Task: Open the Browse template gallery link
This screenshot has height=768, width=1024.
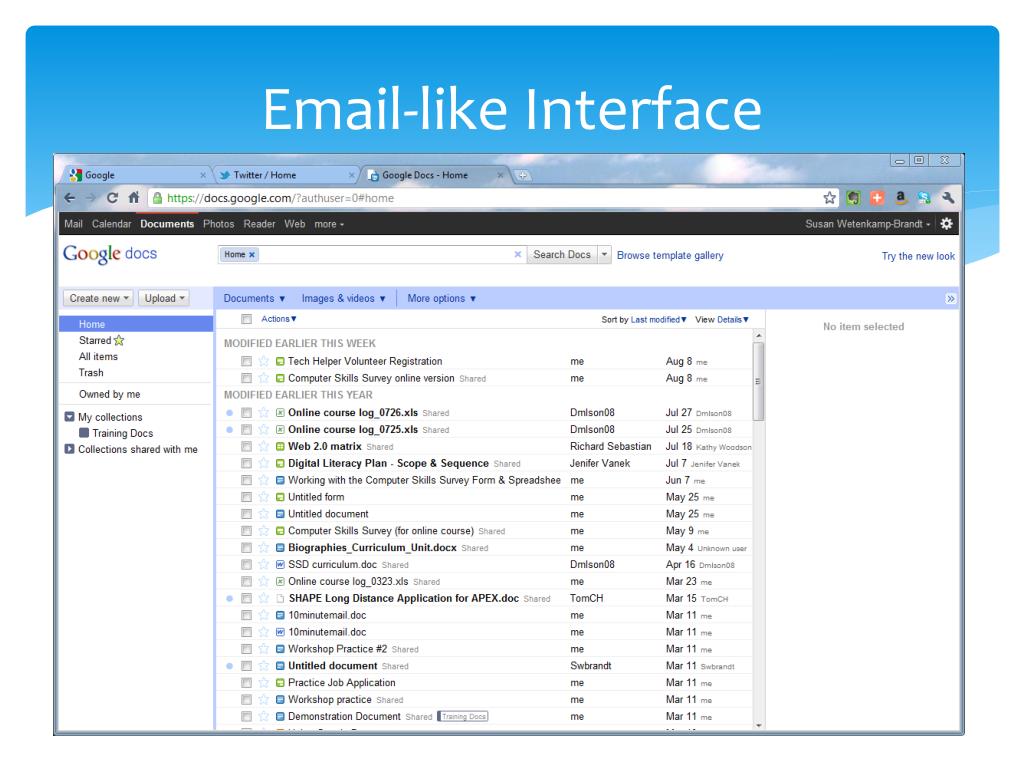Action: click(x=670, y=255)
